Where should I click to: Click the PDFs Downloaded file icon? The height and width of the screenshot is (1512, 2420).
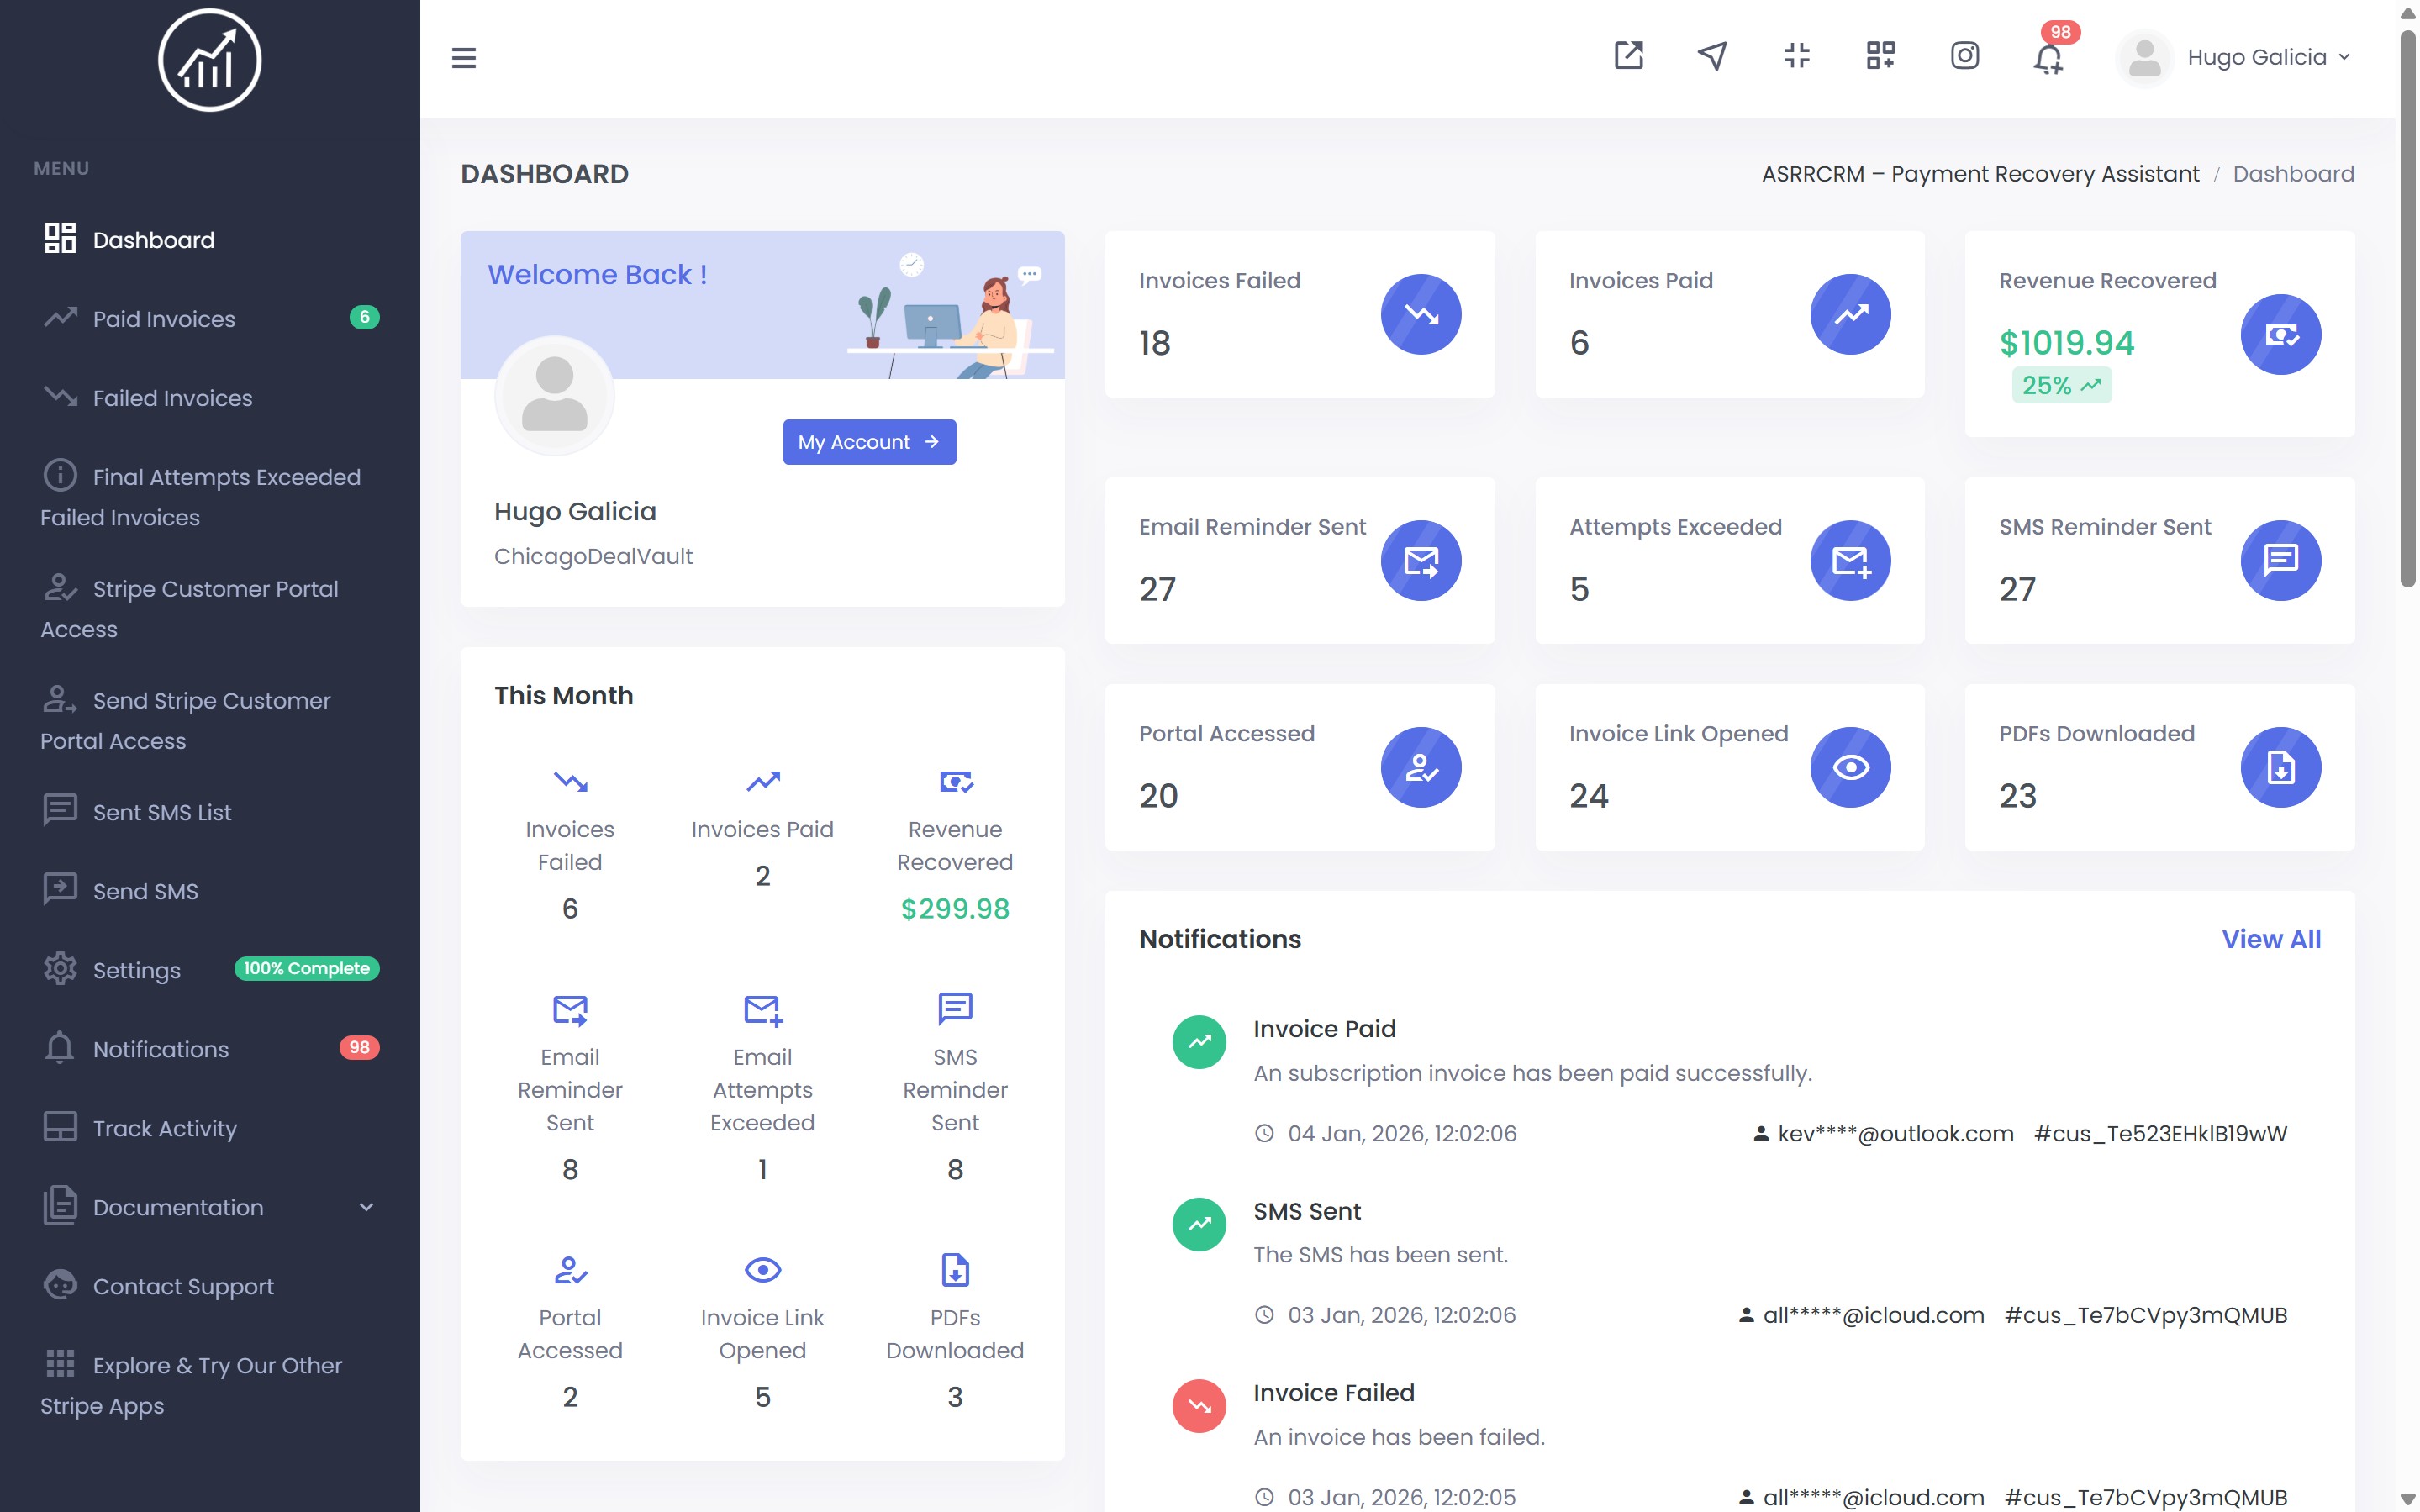click(x=2280, y=767)
